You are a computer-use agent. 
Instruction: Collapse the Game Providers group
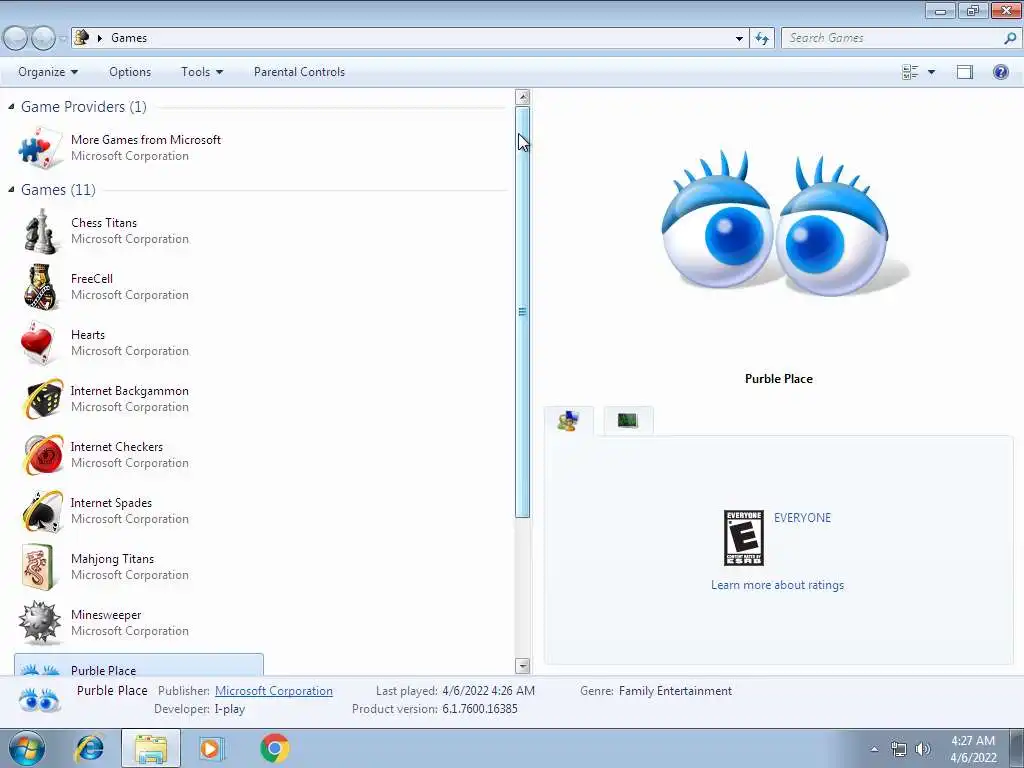[x=11, y=106]
